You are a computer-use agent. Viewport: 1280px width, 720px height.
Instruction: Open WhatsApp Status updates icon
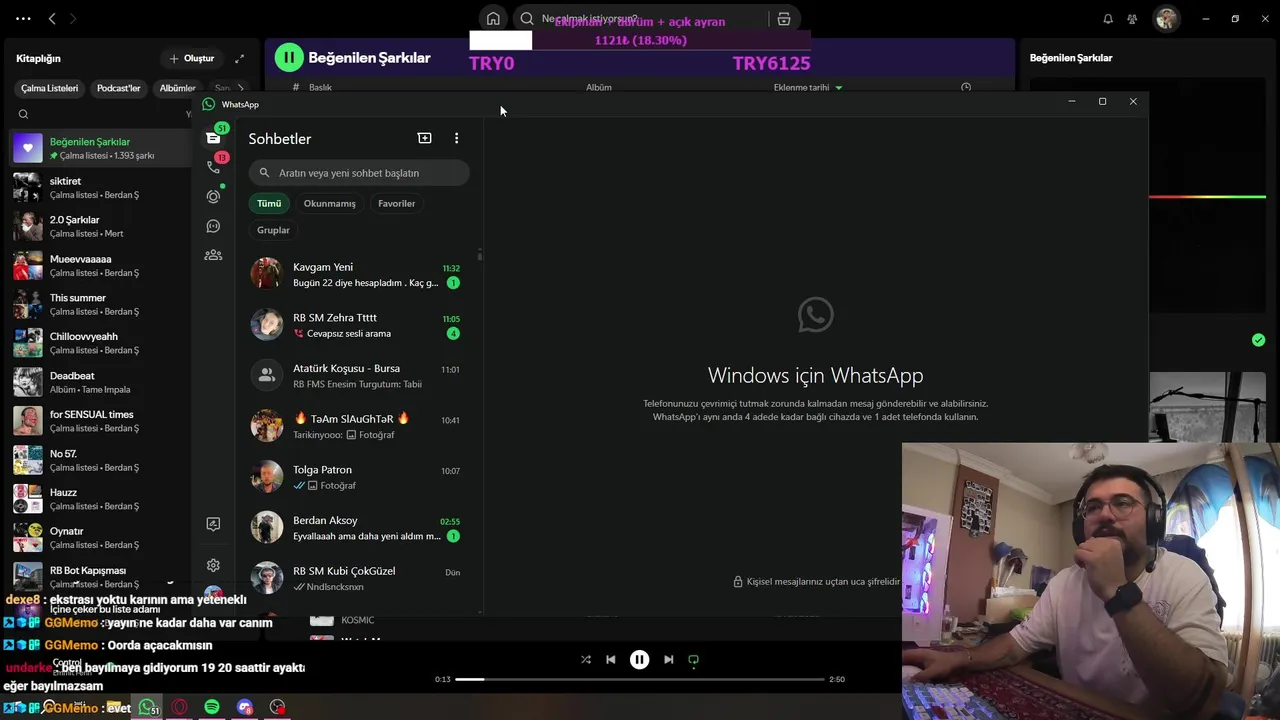(x=213, y=197)
